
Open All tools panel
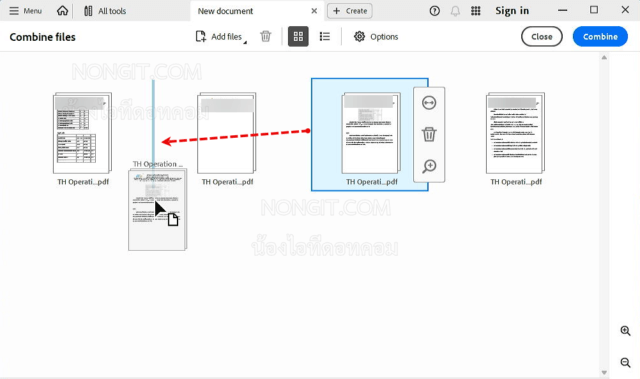point(105,11)
